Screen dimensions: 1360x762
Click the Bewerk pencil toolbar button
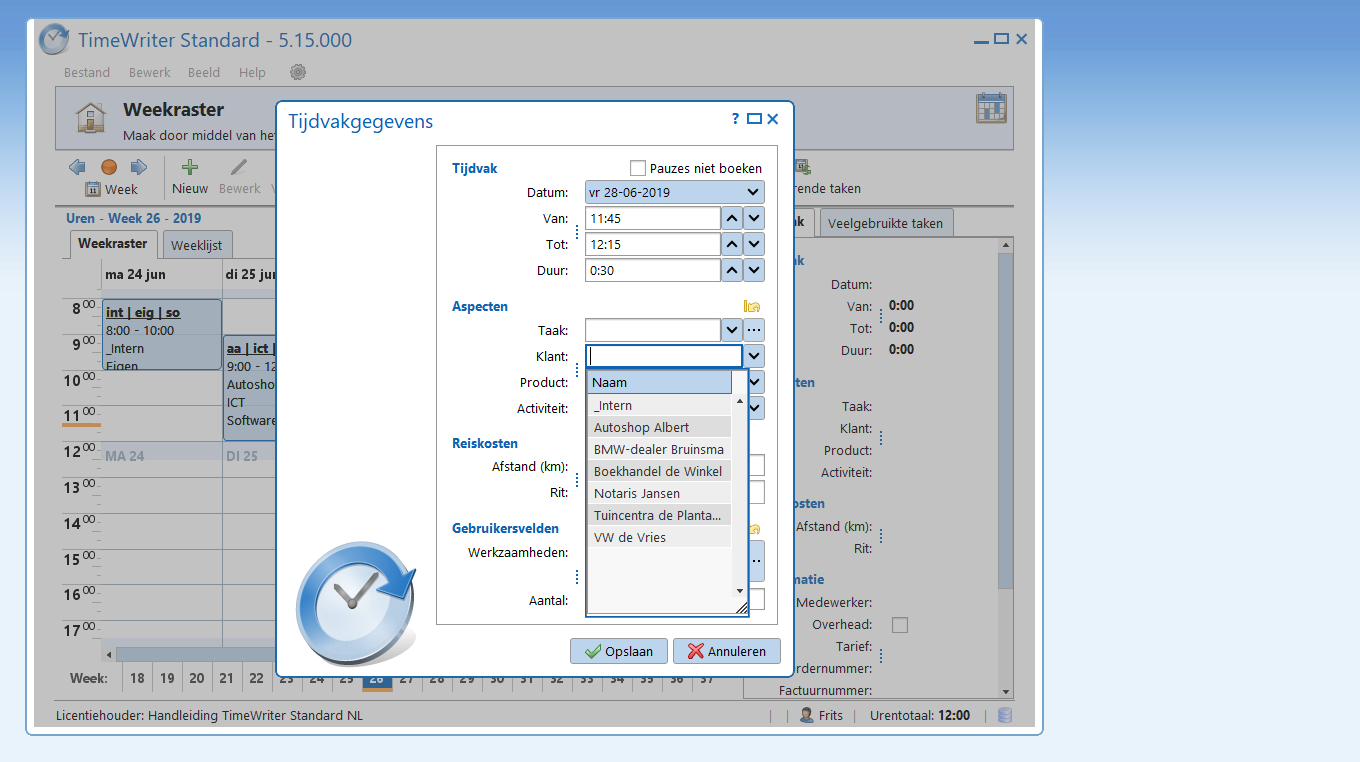[x=239, y=177]
